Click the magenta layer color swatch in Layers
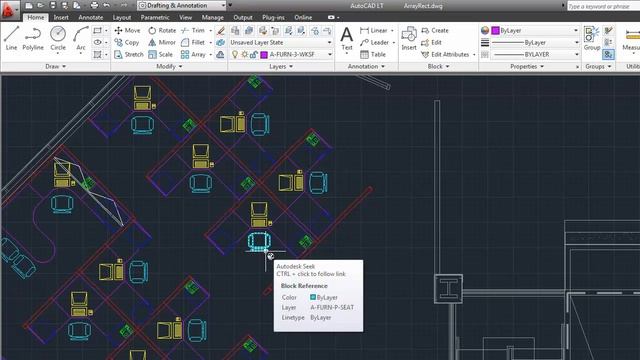Image resolution: width=640 pixels, height=360 pixels. click(264, 55)
